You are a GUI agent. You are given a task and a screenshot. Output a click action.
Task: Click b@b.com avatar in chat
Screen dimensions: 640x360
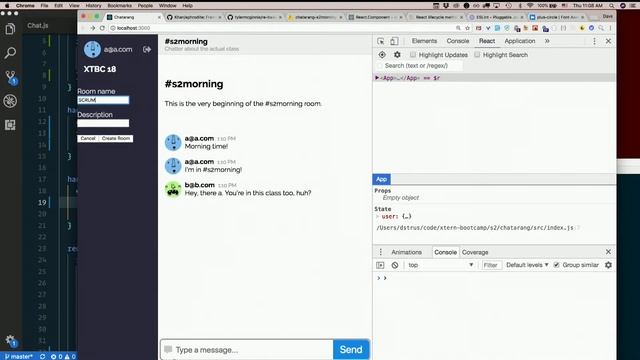(x=173, y=189)
